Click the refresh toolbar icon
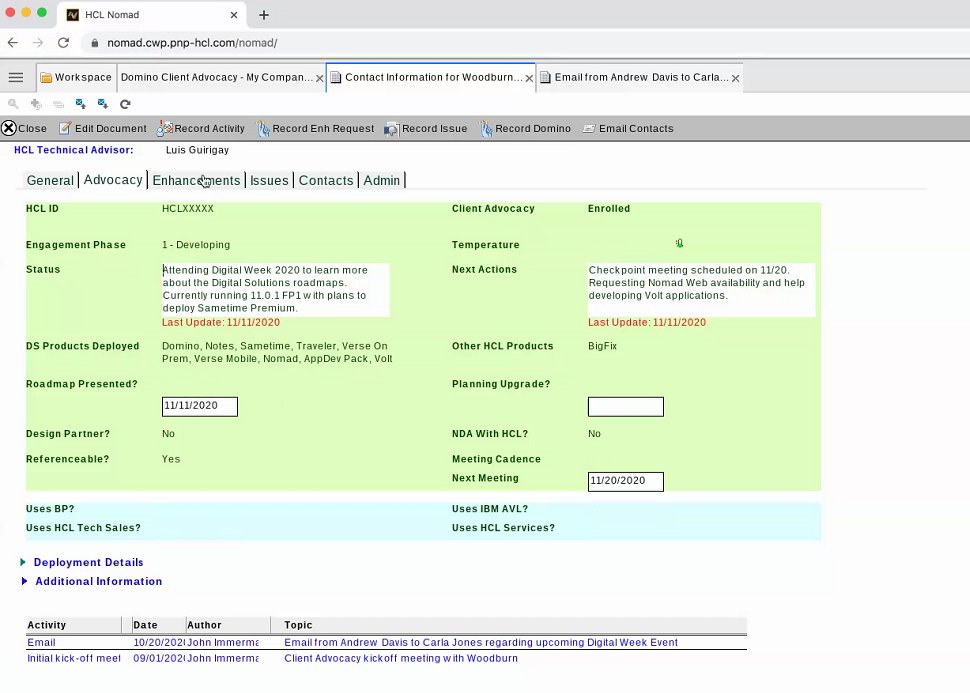The height and width of the screenshot is (693, 970). (x=125, y=104)
